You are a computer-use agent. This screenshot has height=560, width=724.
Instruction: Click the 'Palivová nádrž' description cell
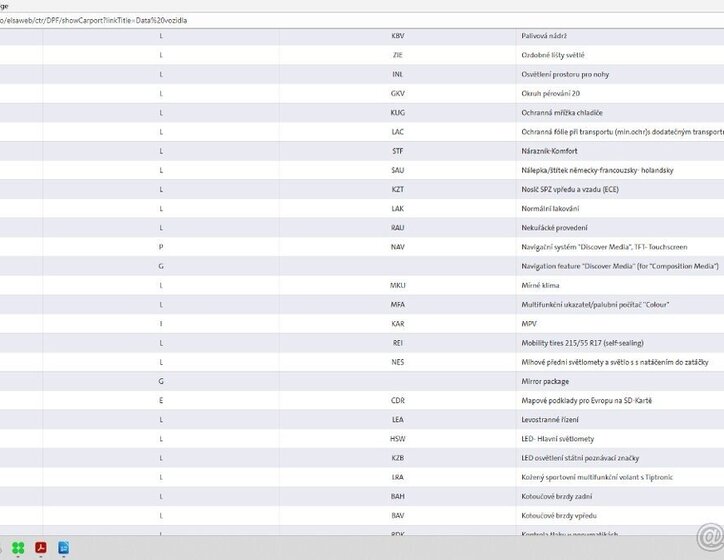click(x=544, y=36)
